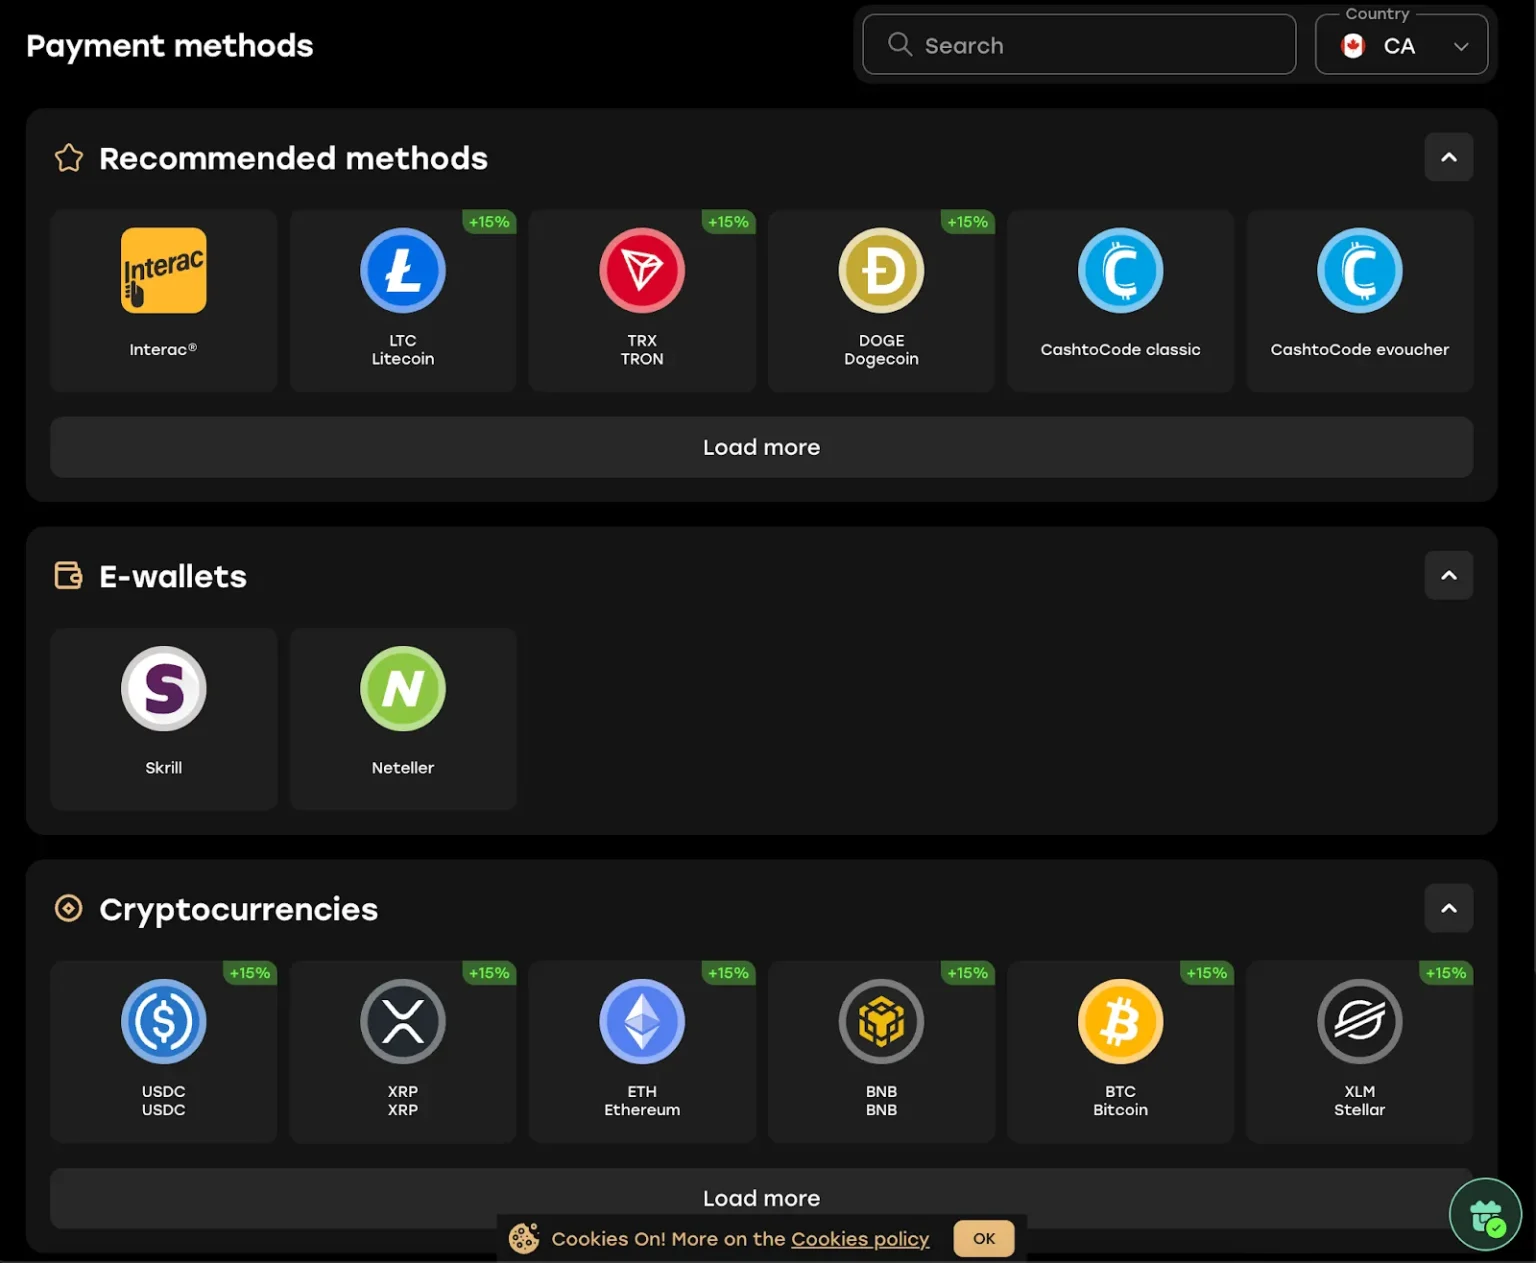Open the Country selection dropdown
This screenshot has height=1263, width=1536.
coord(1401,44)
